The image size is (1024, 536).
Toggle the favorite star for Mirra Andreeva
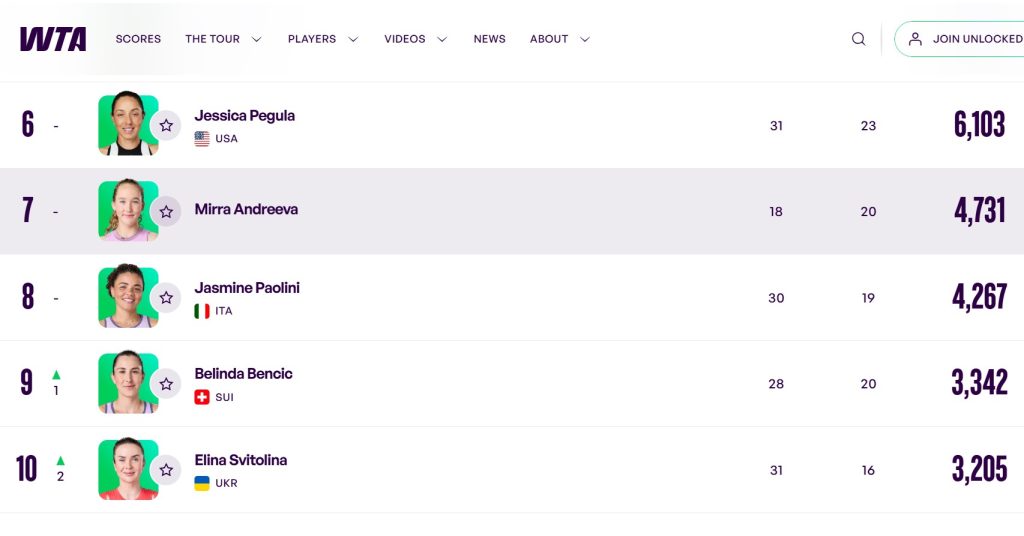point(166,211)
